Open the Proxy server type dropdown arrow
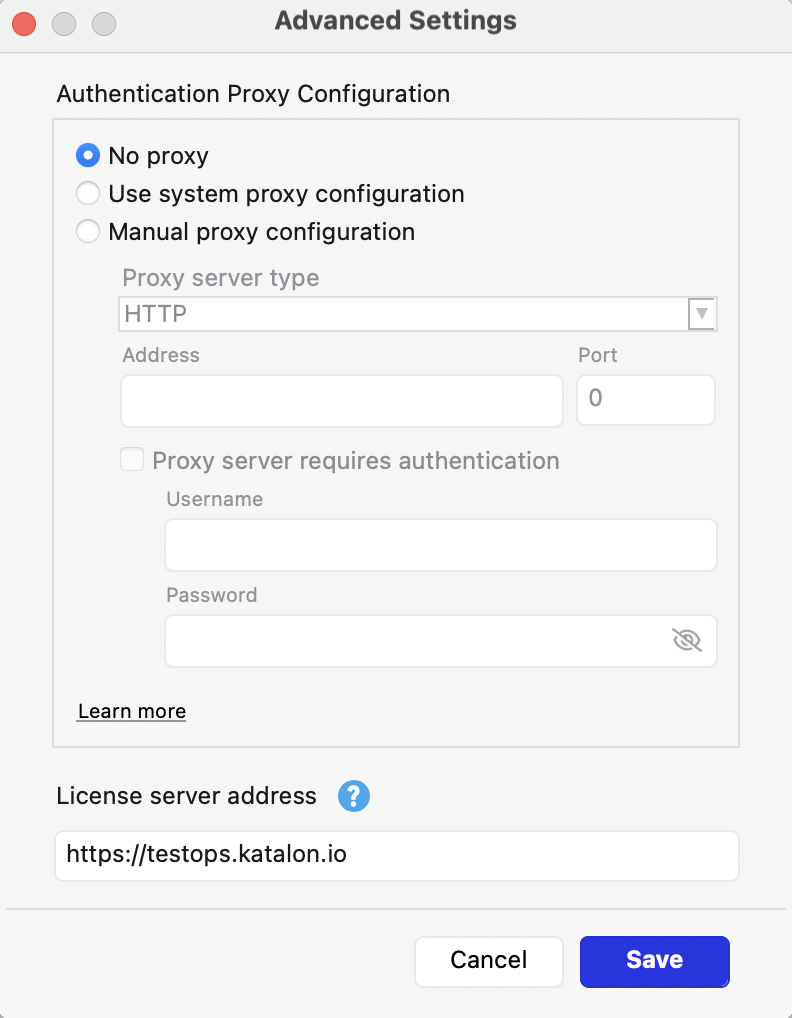 [702, 314]
